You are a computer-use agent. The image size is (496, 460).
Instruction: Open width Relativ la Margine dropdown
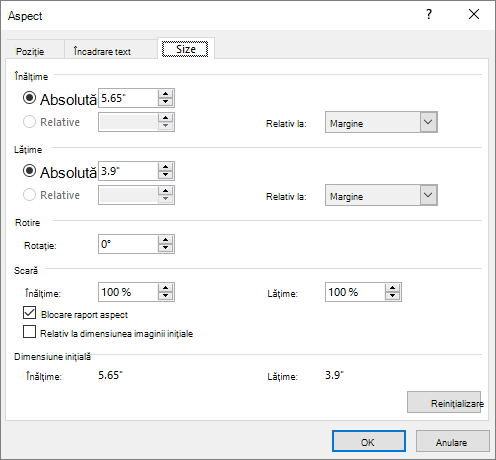pyautogui.click(x=381, y=195)
